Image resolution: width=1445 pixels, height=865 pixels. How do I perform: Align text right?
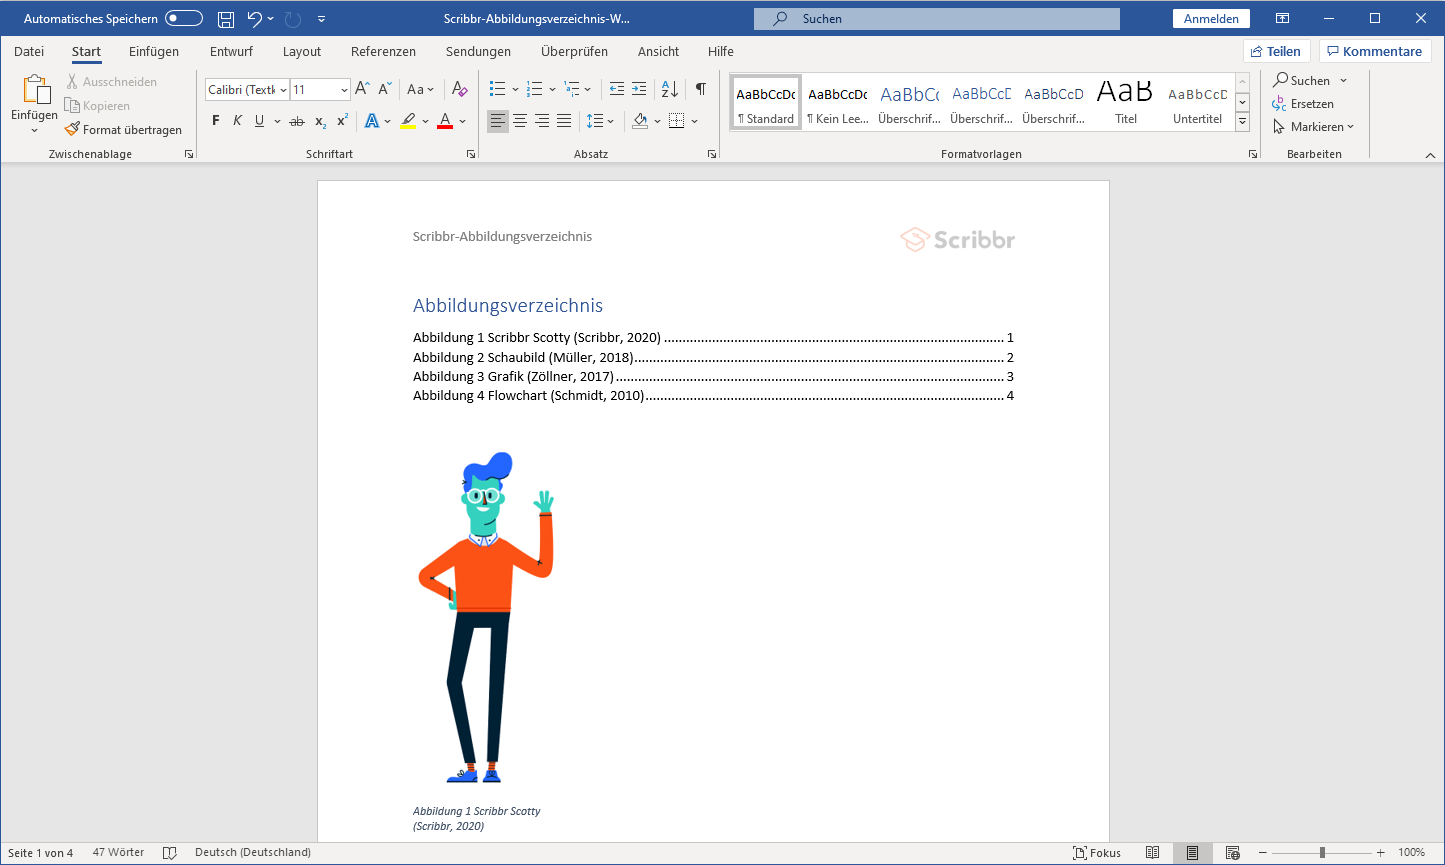(x=542, y=121)
